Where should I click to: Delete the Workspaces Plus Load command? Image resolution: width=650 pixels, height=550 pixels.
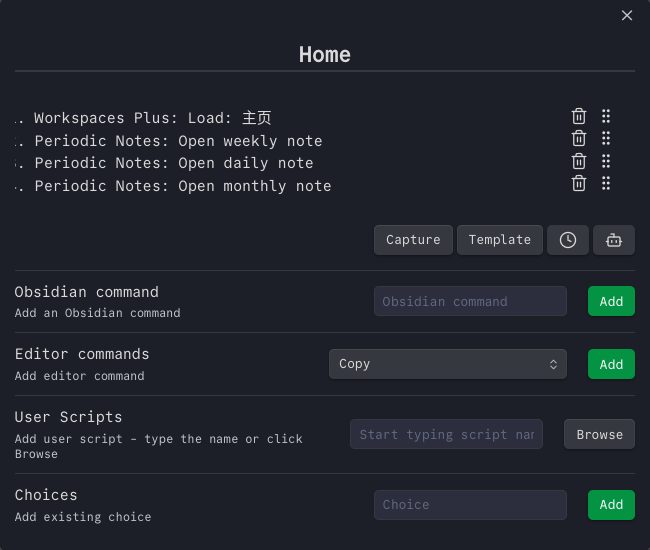578,116
